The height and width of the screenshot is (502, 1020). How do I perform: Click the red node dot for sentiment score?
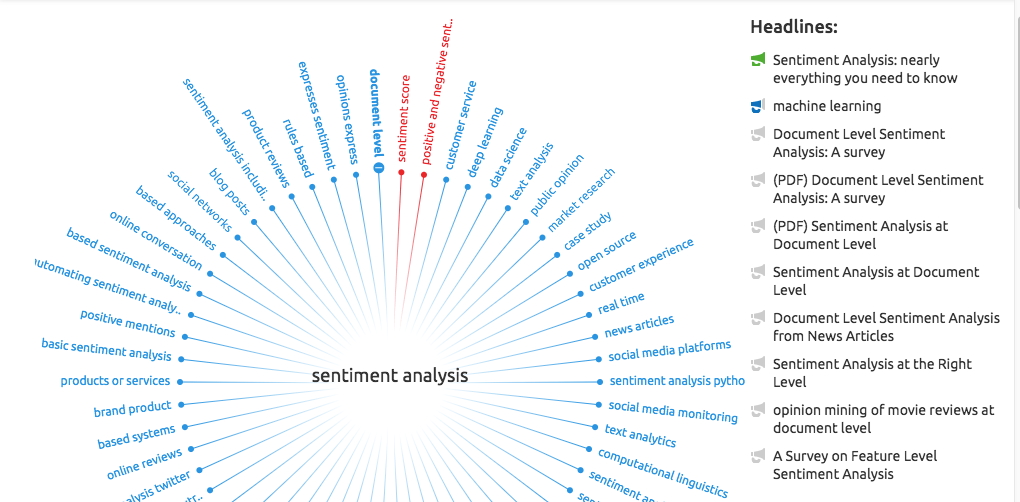click(401, 172)
